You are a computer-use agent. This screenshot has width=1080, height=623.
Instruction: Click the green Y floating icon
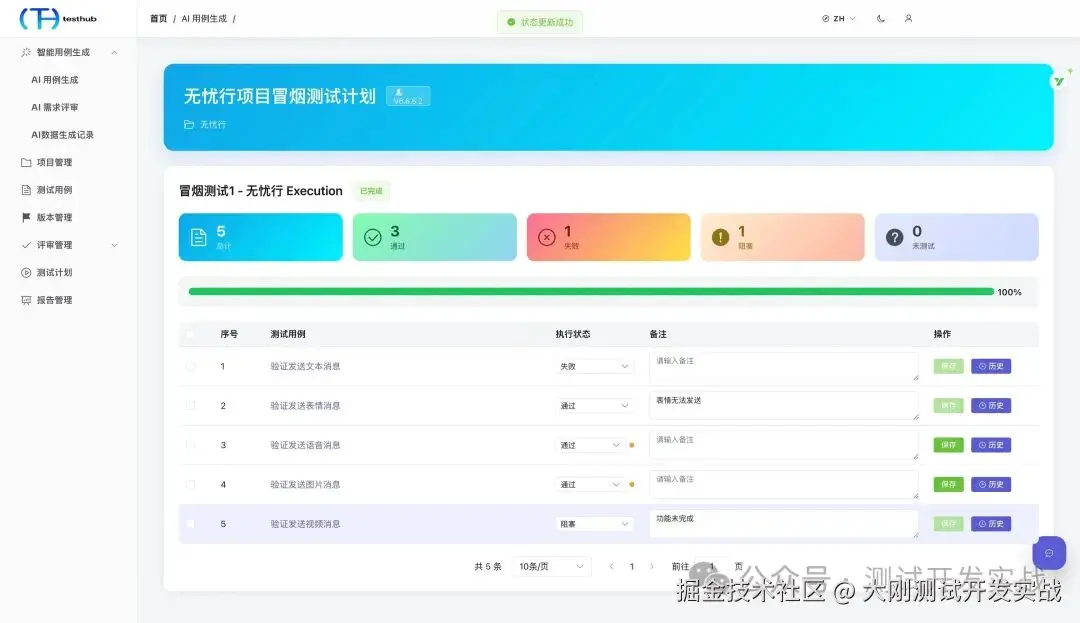click(1059, 81)
